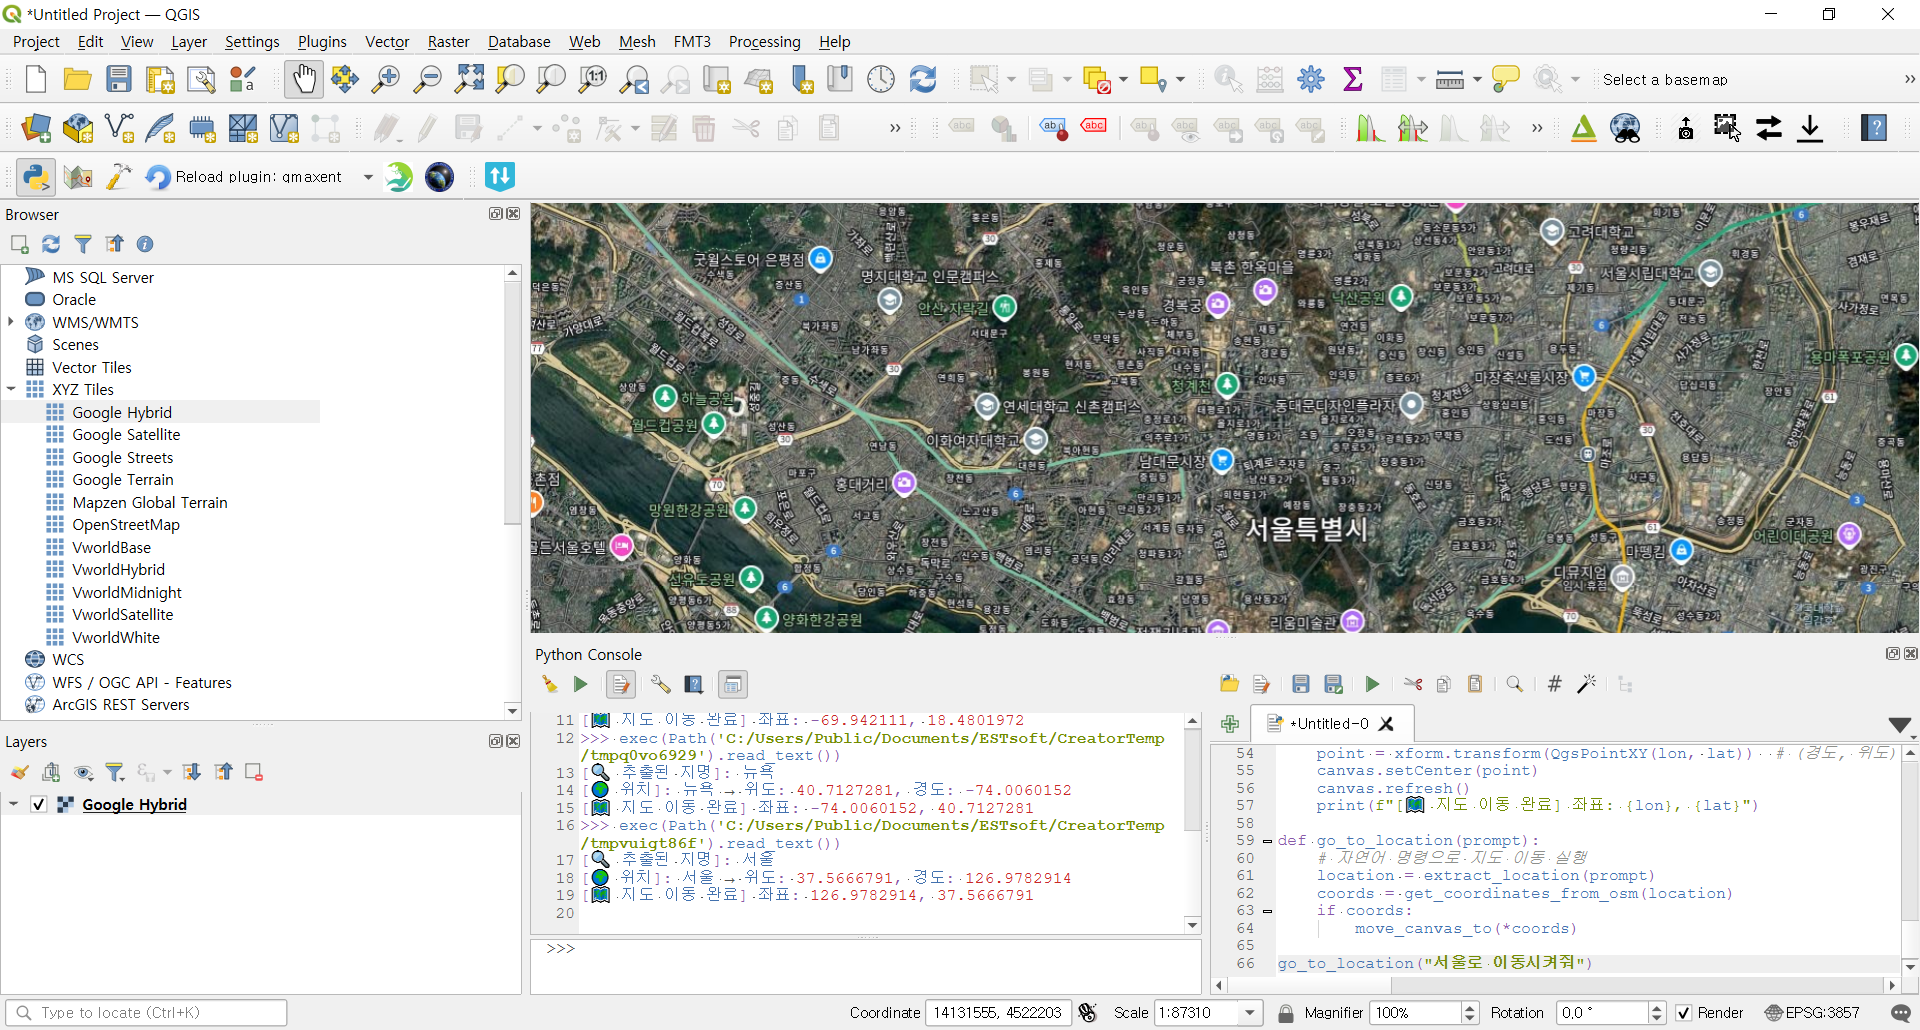
Task: Click the Statistical Summary sigma icon
Action: (x=1352, y=79)
